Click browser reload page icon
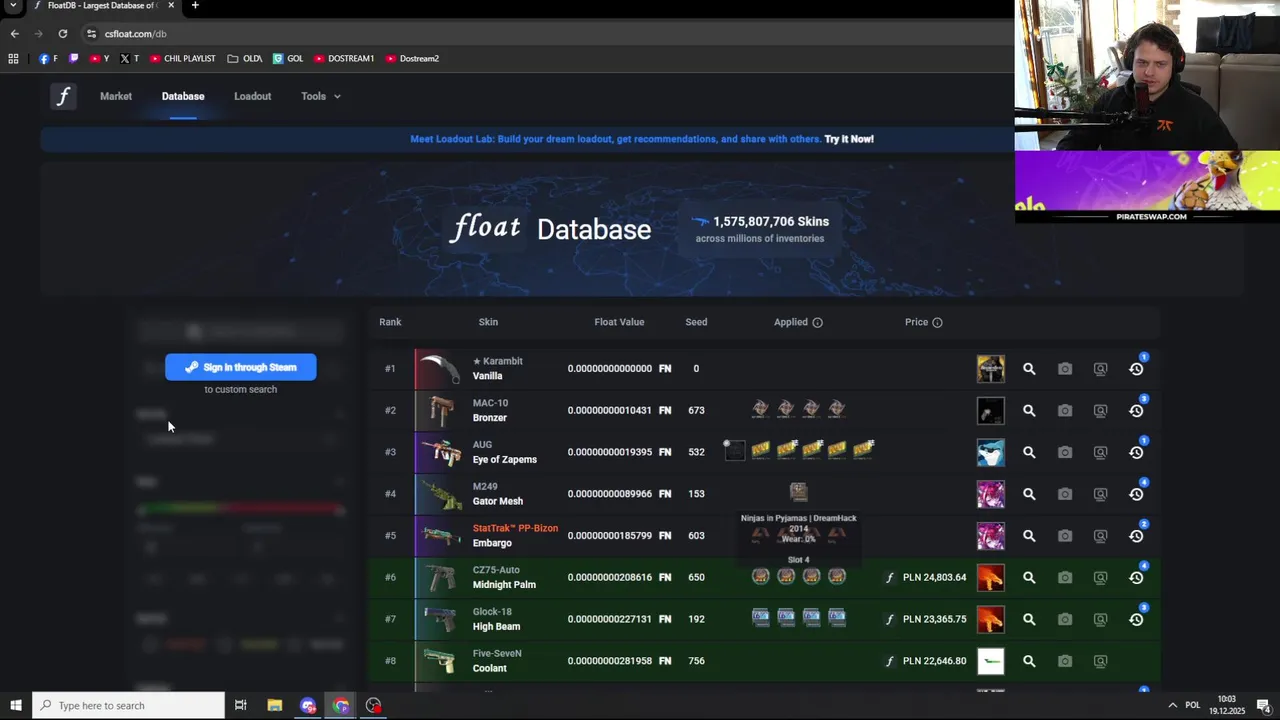 pyautogui.click(x=62, y=33)
